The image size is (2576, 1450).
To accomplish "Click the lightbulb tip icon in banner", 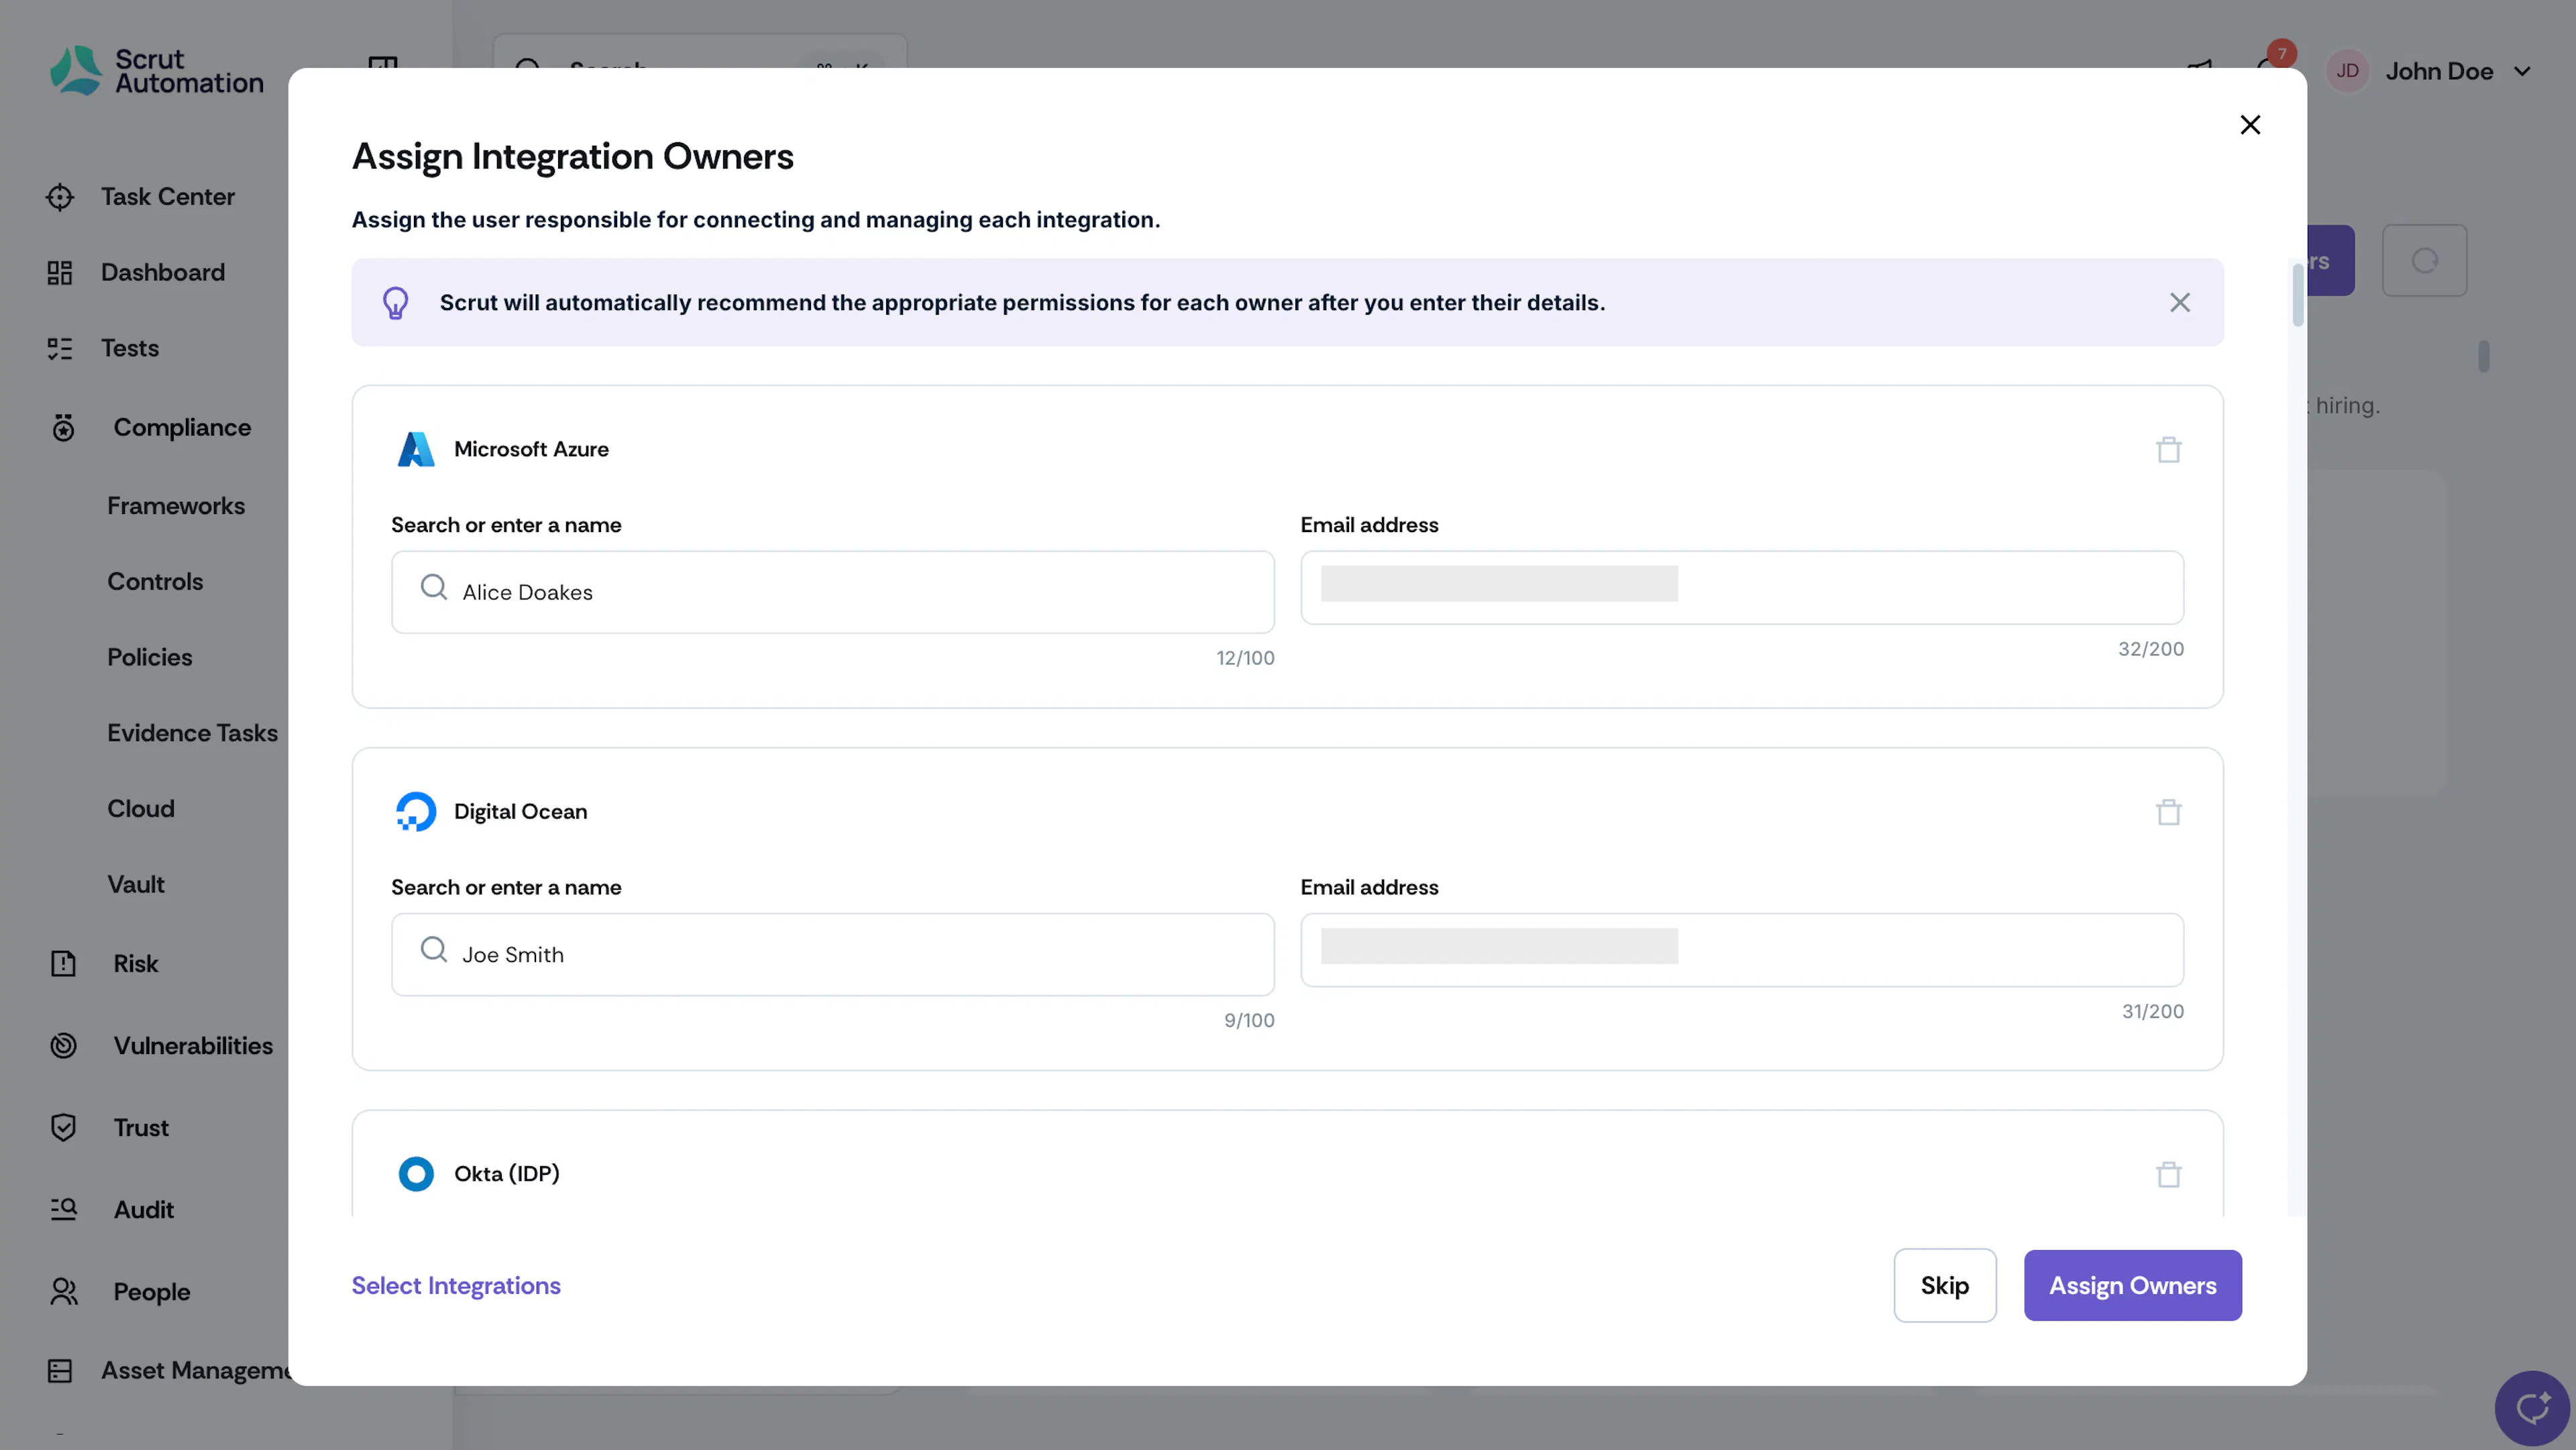I will (396, 302).
